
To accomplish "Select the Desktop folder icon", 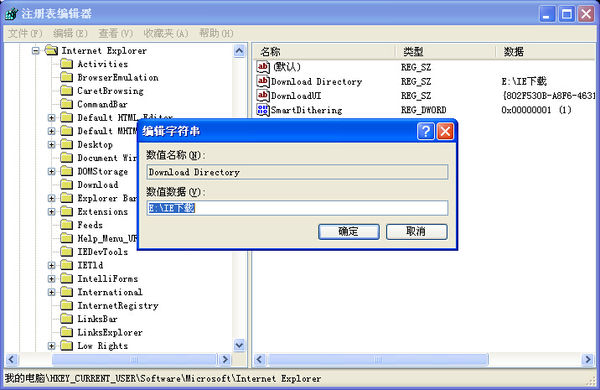I will pos(67,144).
